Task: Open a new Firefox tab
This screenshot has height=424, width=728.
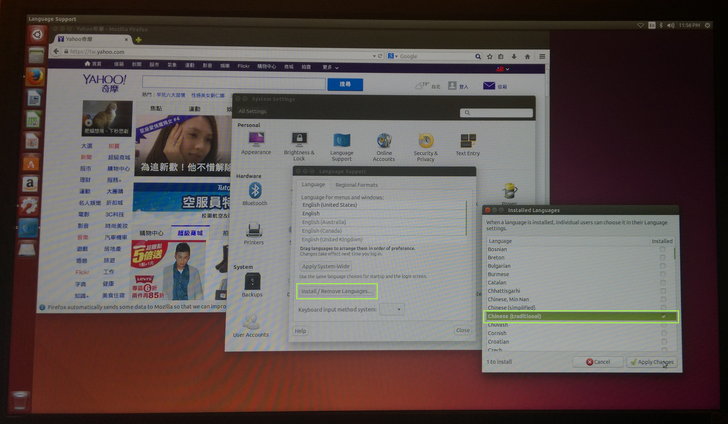Action: [138, 40]
